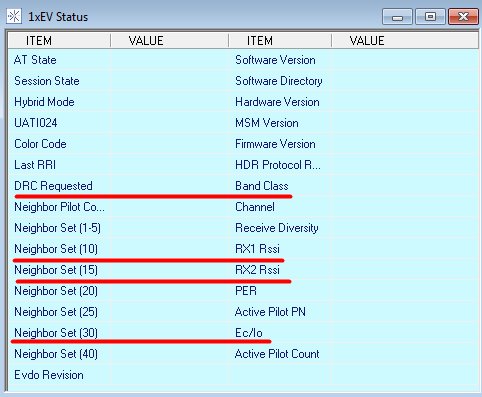Click the second ITEM column header

pos(280,41)
